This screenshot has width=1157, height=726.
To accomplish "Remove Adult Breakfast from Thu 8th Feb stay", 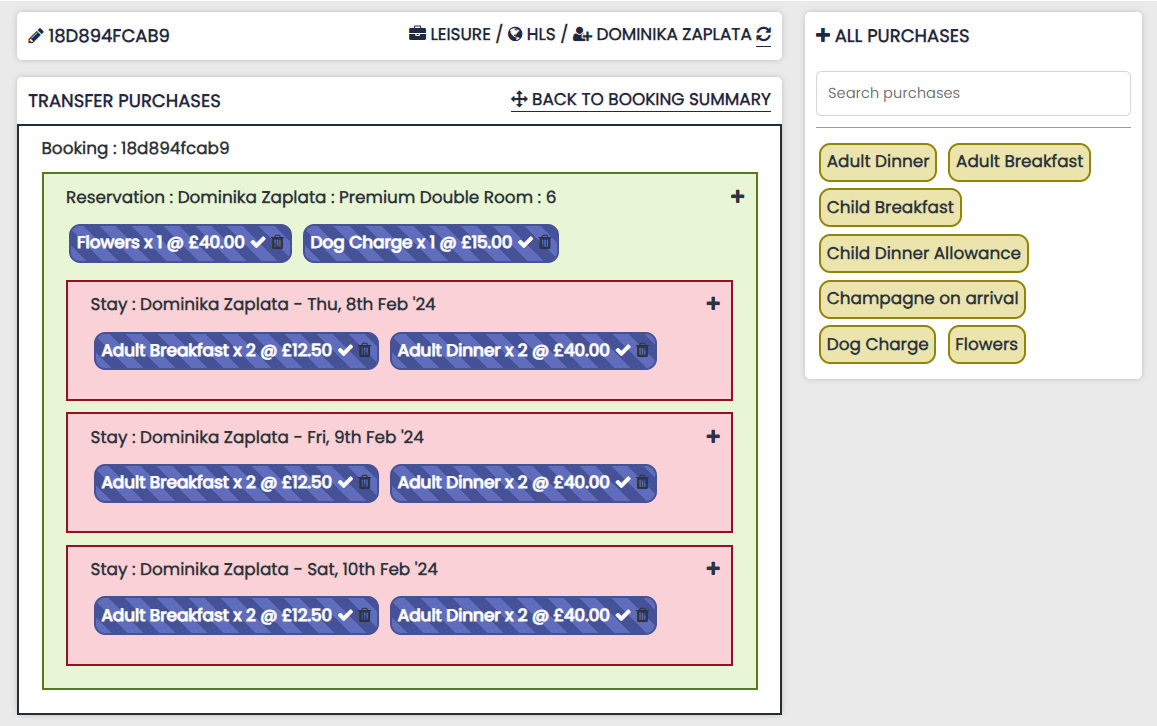I will tap(365, 351).
